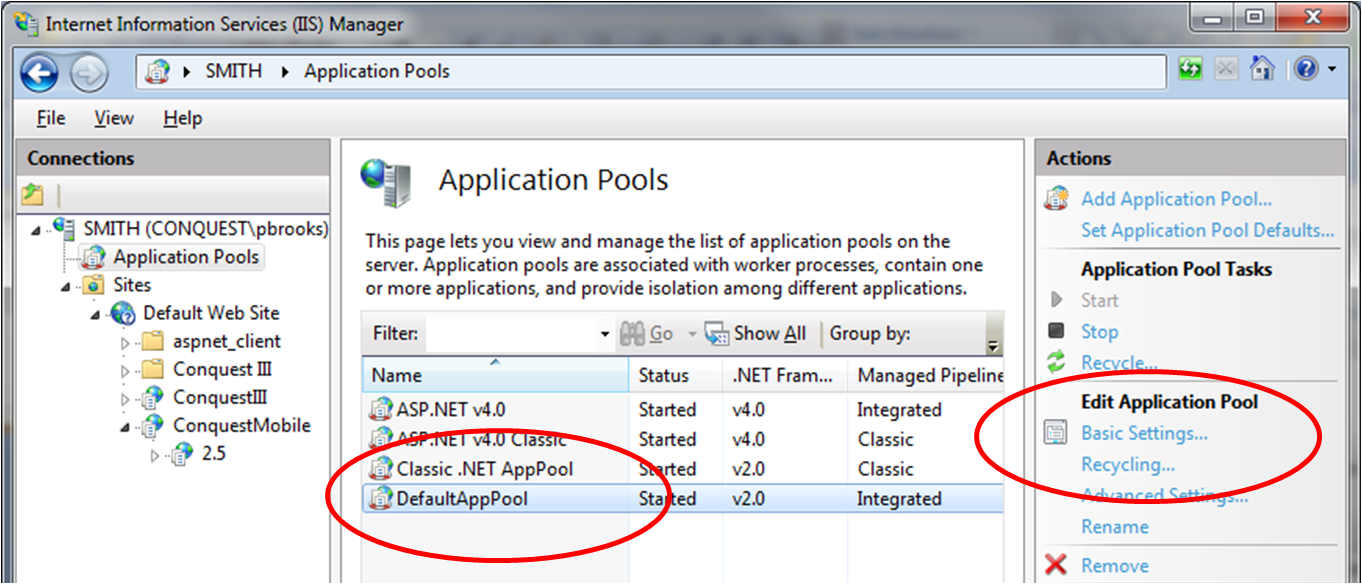Open the File menu
The height and width of the screenshot is (584, 1362).
[51, 118]
